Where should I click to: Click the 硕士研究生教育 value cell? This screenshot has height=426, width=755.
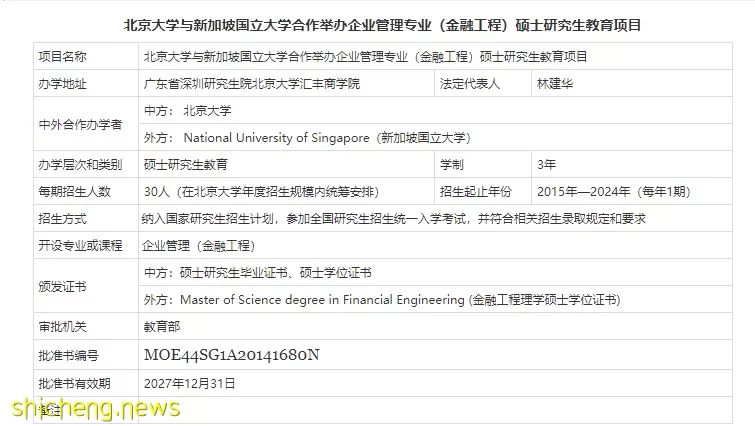click(x=286, y=164)
